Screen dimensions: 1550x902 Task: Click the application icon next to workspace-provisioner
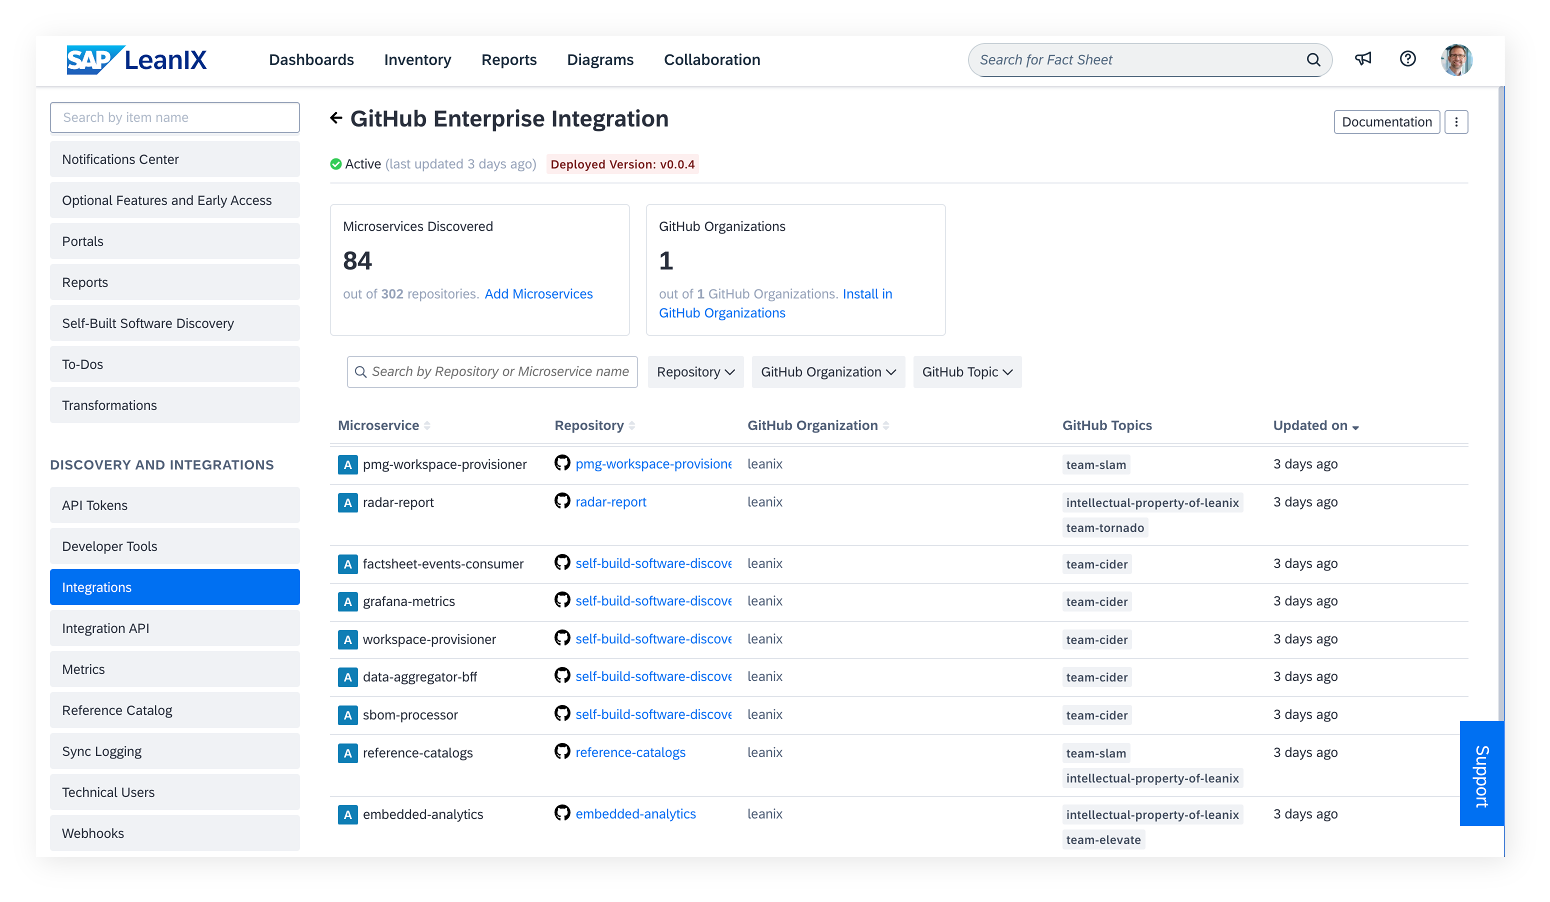(348, 640)
